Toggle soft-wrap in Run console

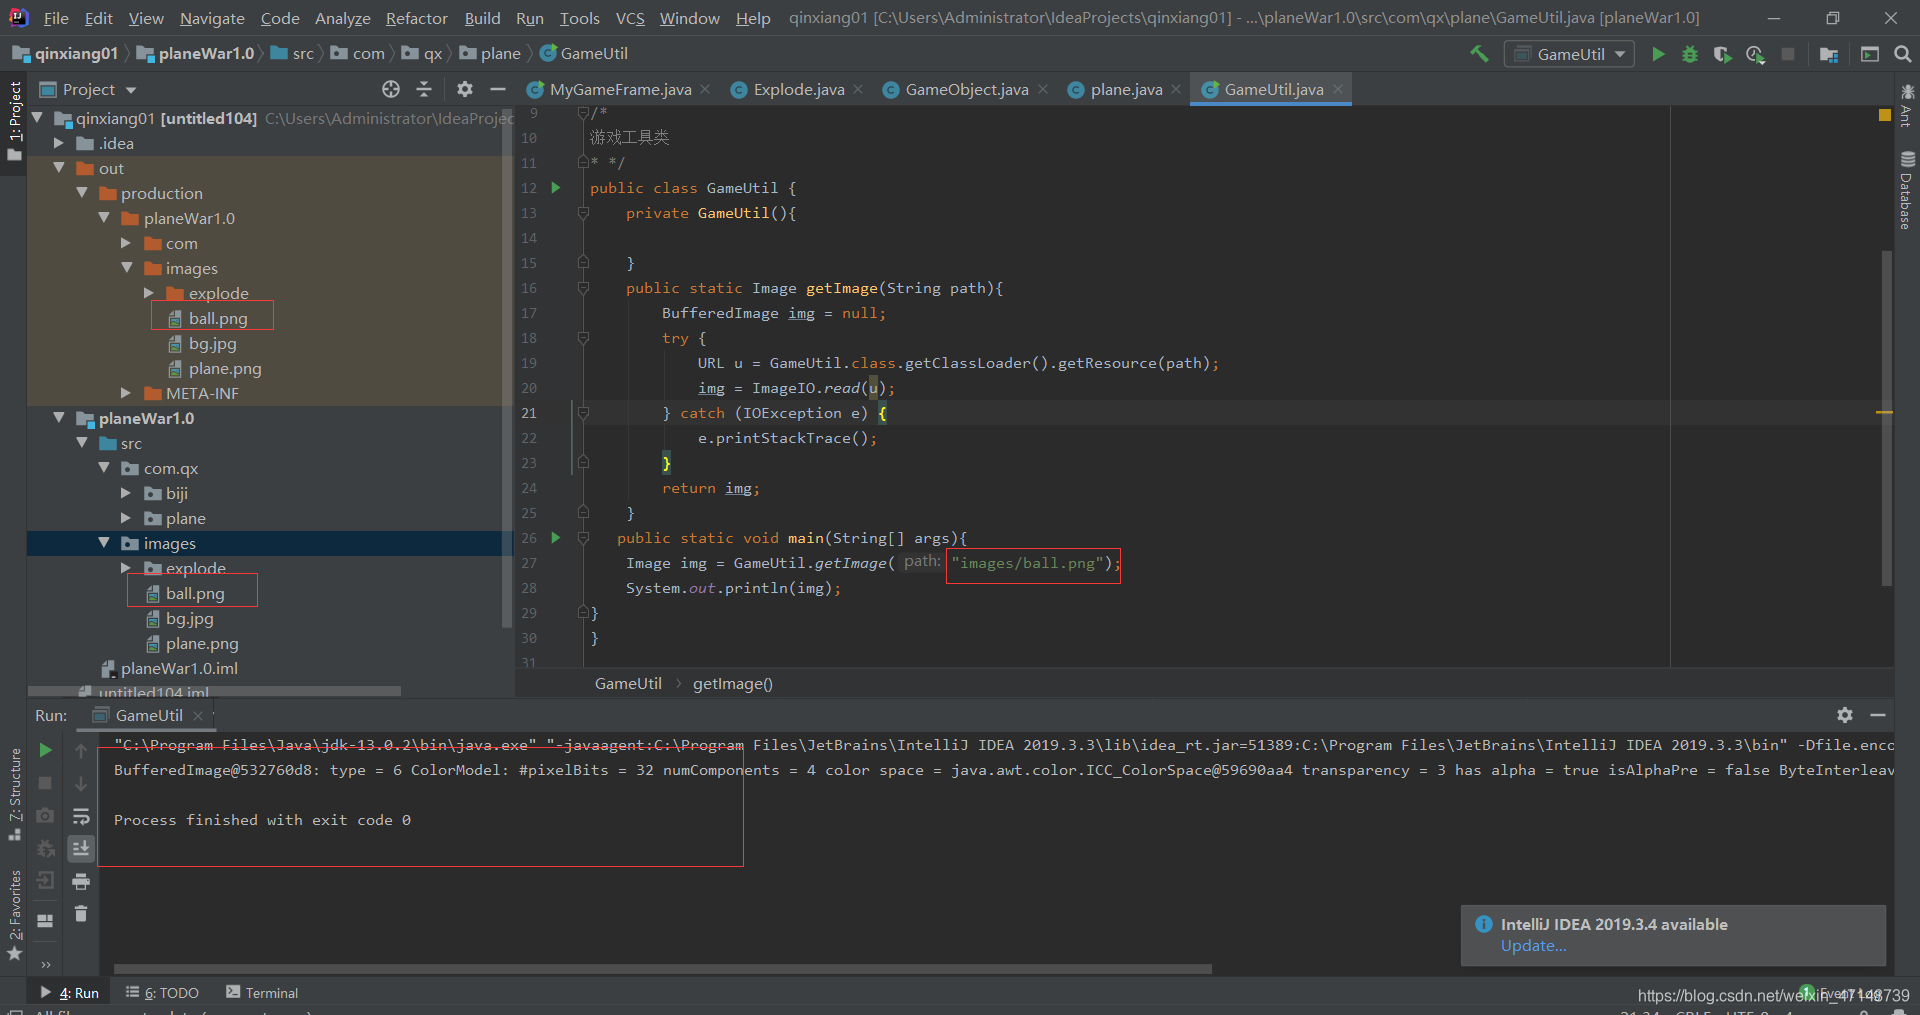[x=81, y=816]
